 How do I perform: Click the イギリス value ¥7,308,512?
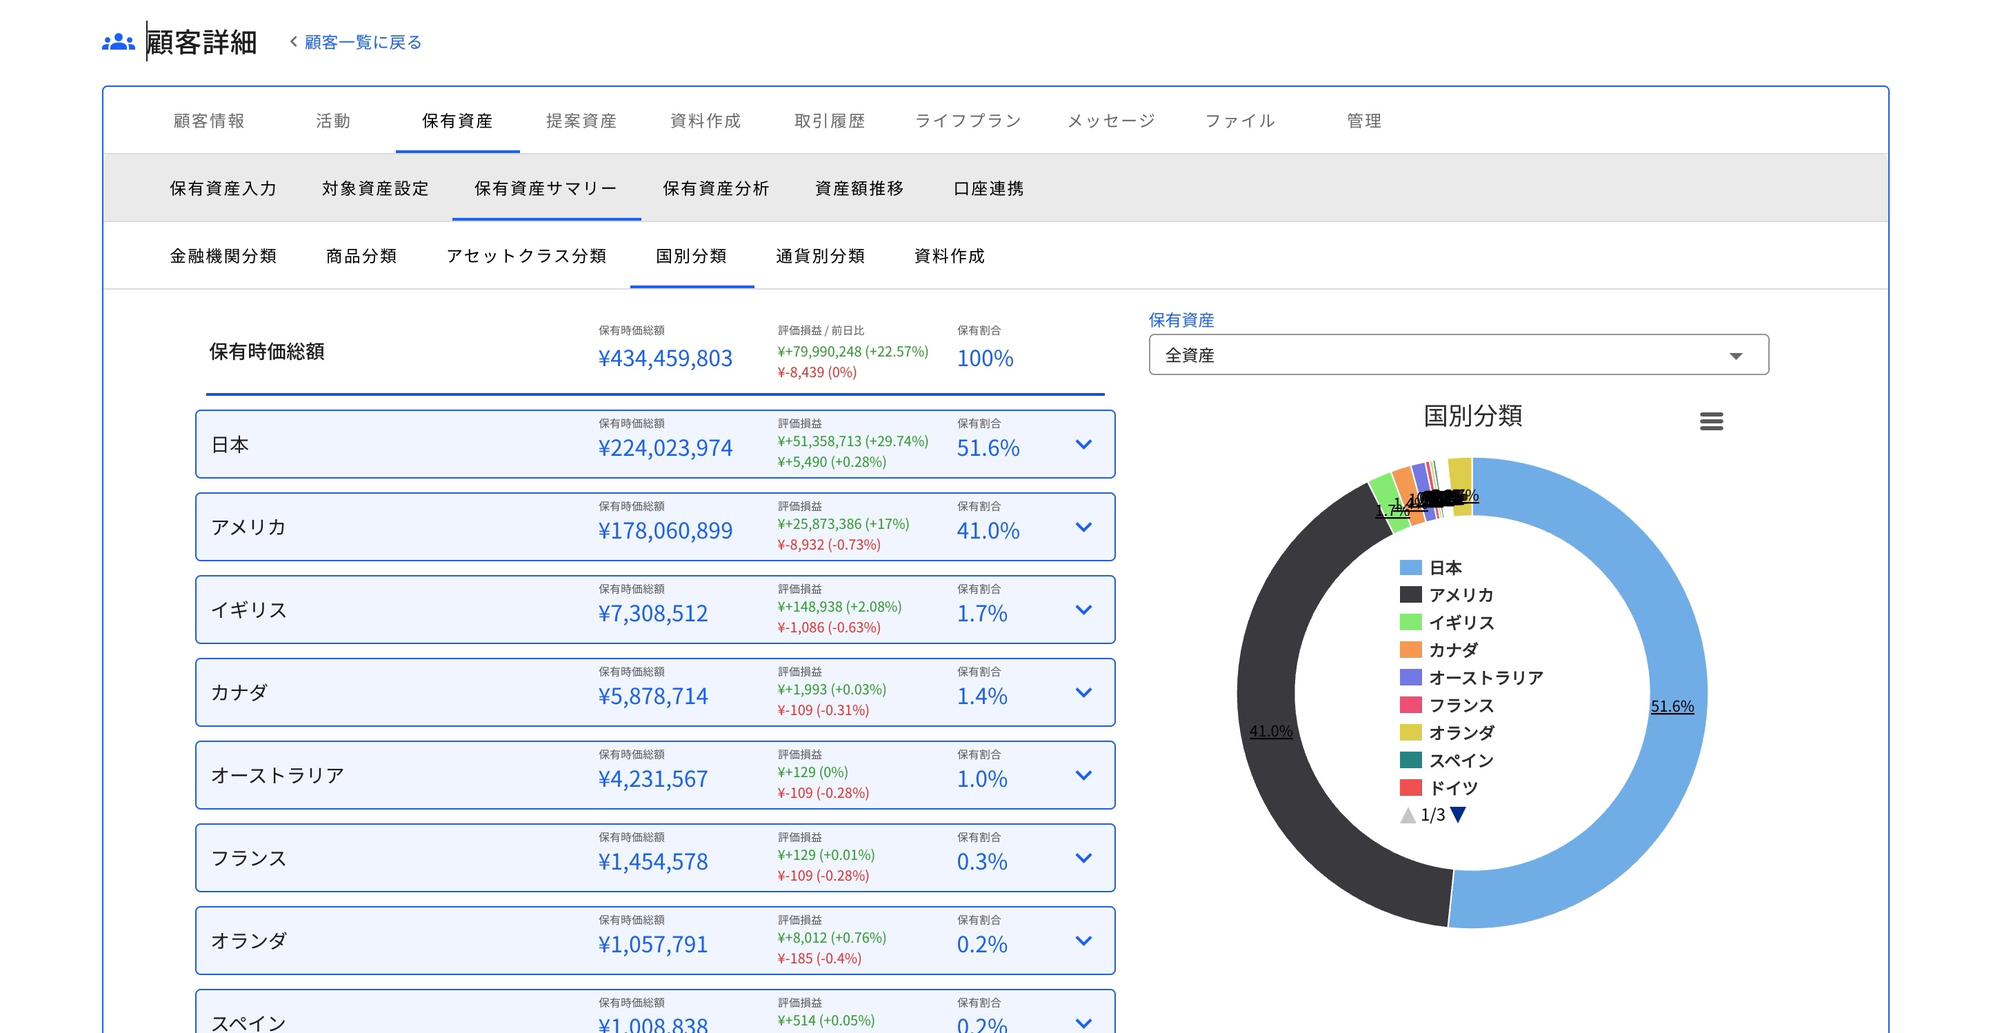[x=653, y=614]
